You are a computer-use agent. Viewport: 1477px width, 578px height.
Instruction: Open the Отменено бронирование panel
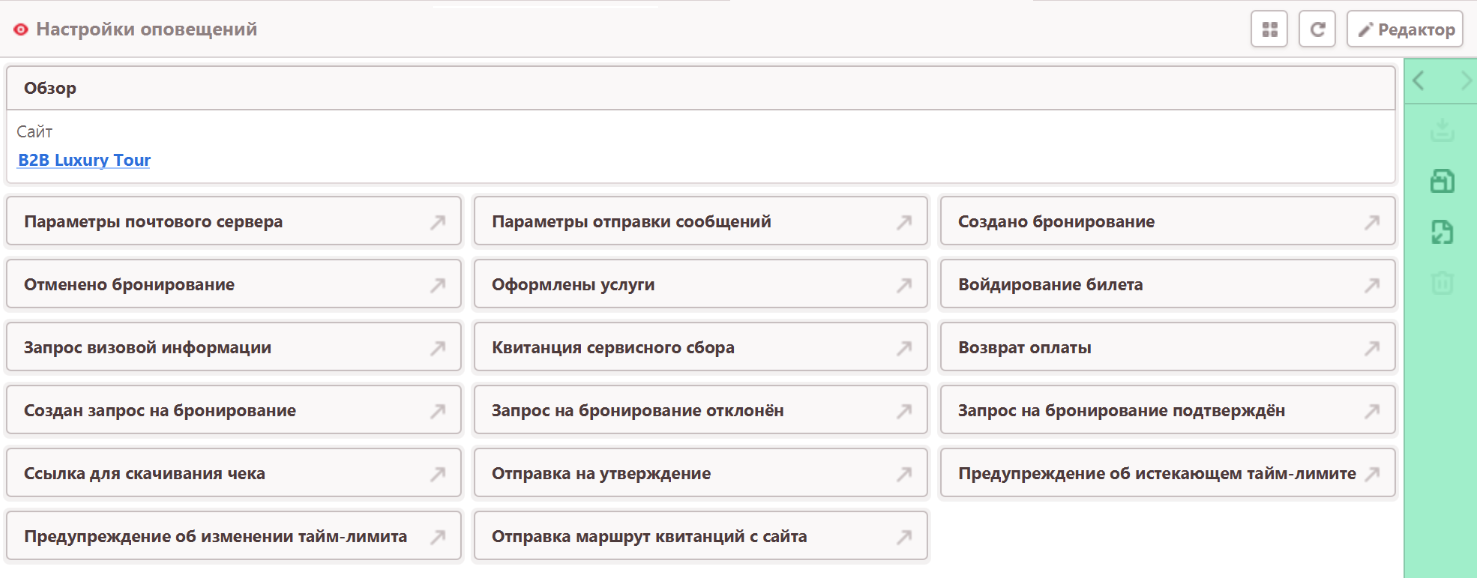233,285
